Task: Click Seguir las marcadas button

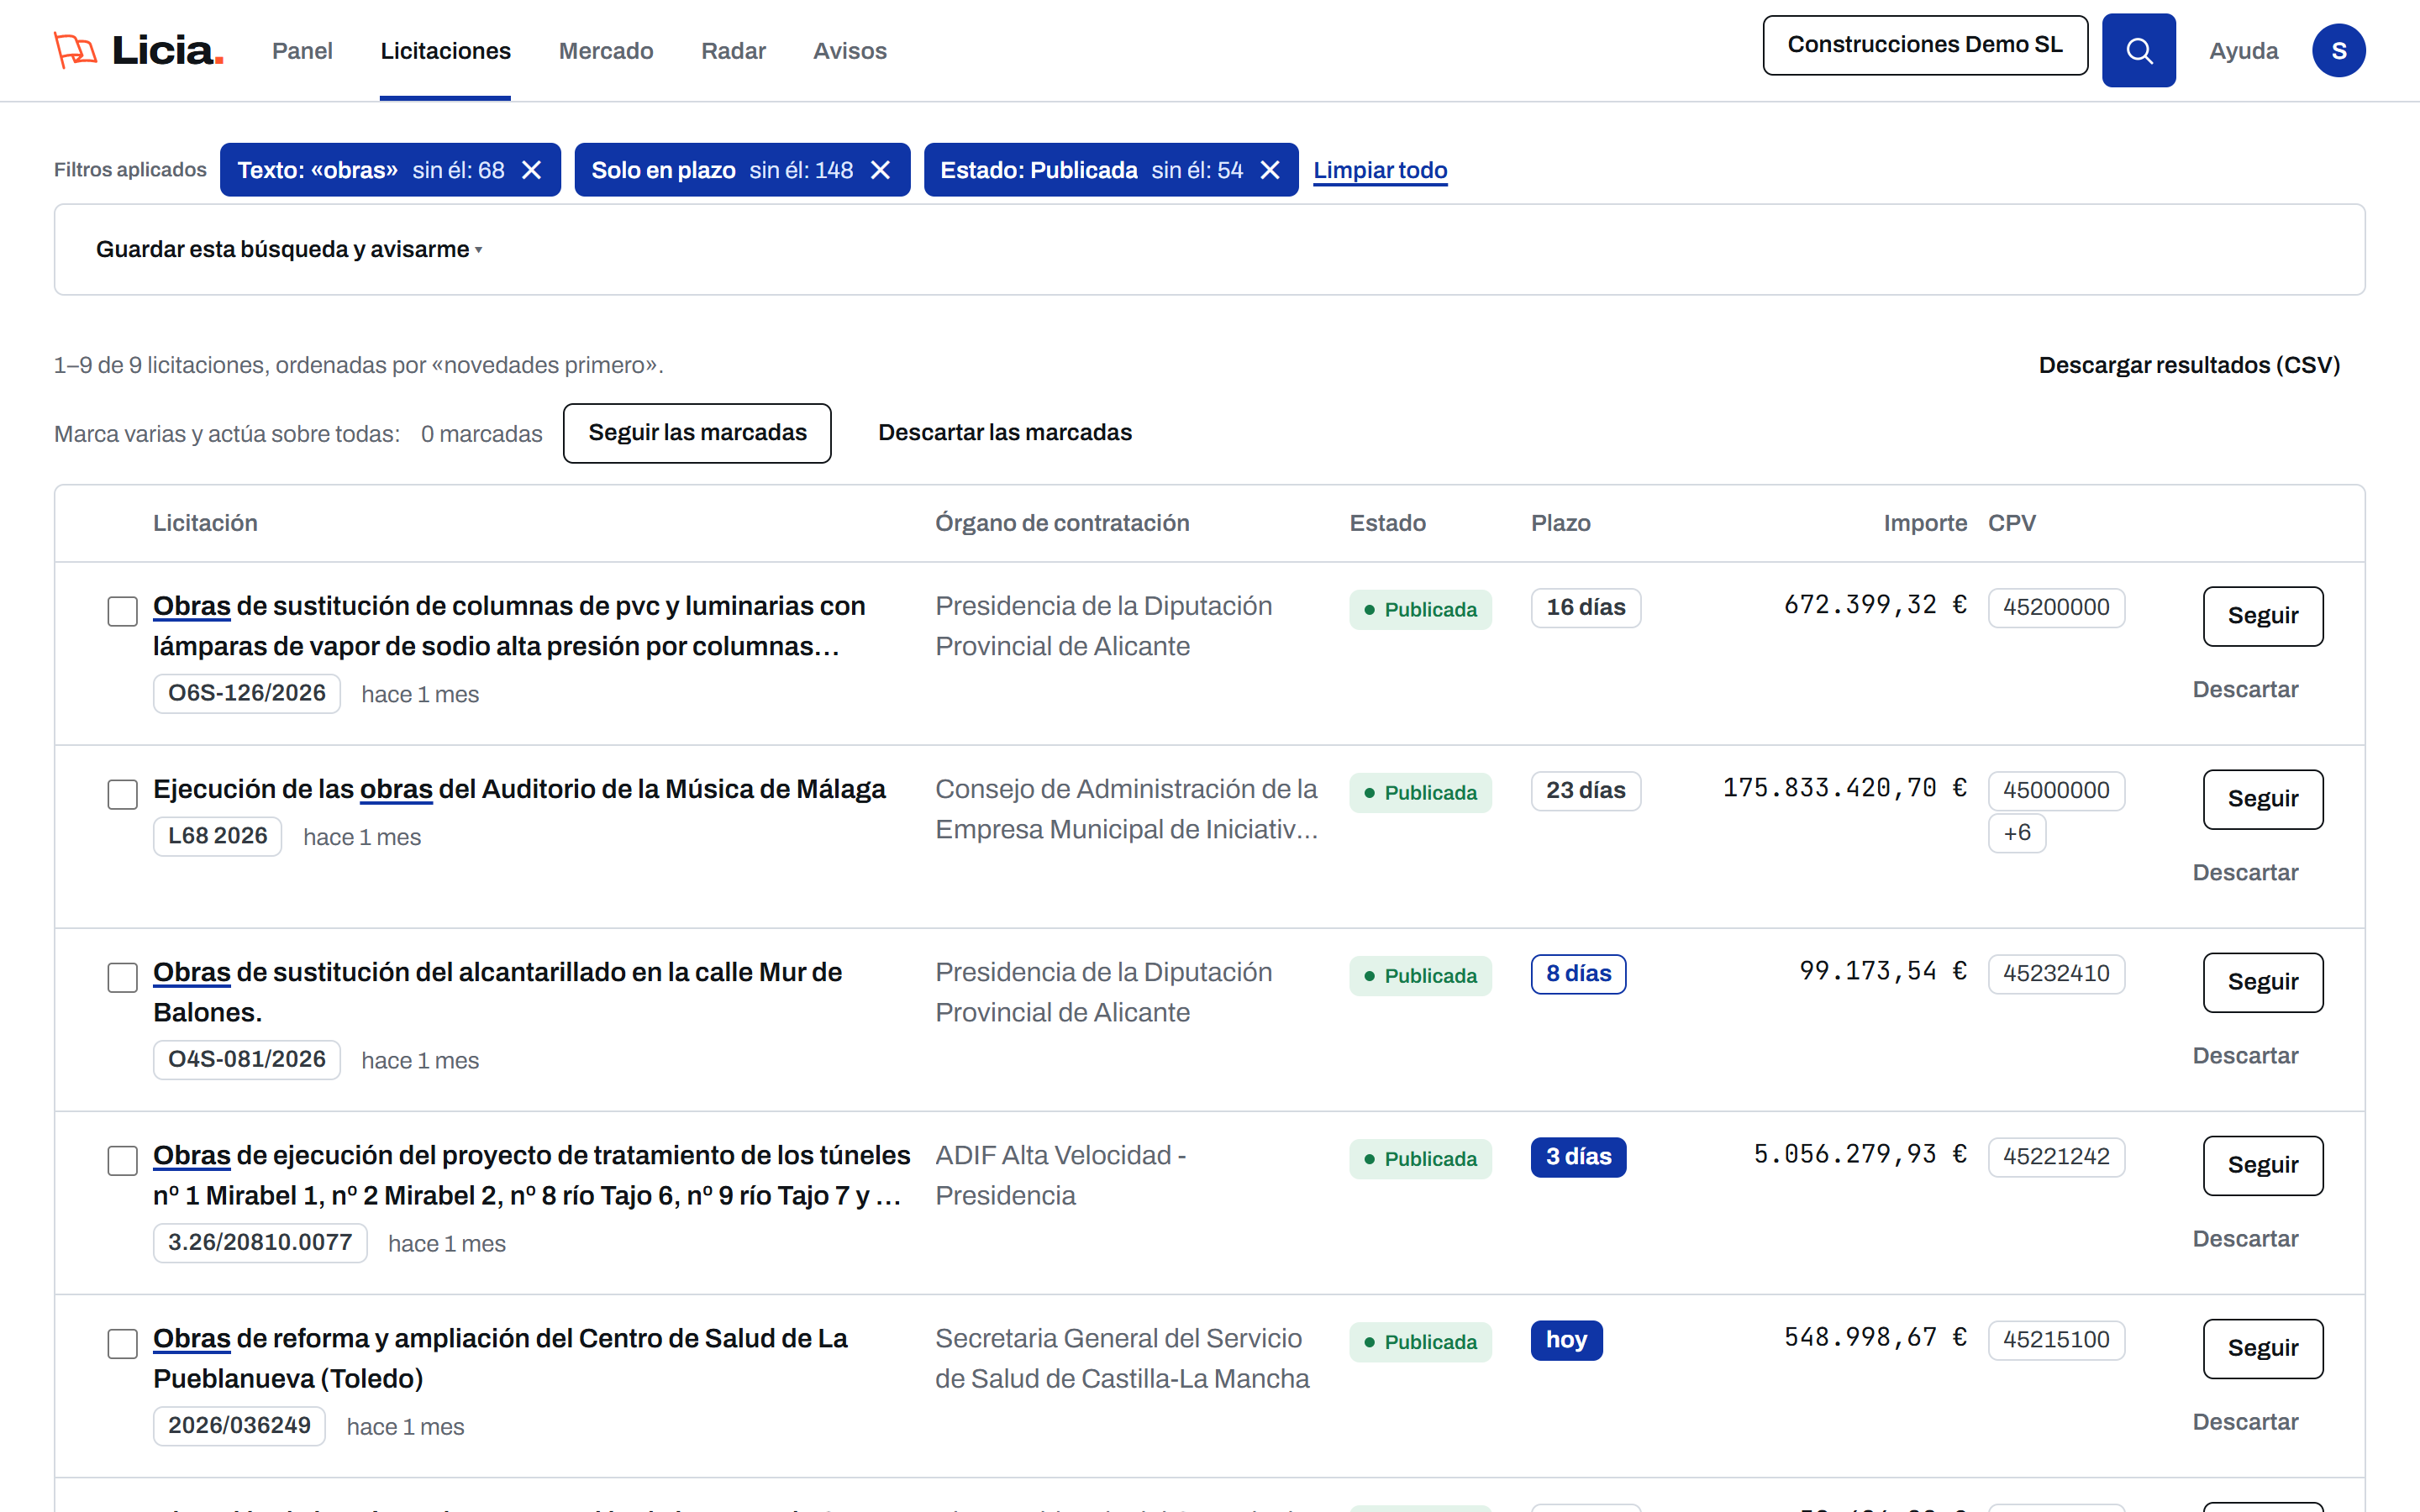Action: click(697, 433)
